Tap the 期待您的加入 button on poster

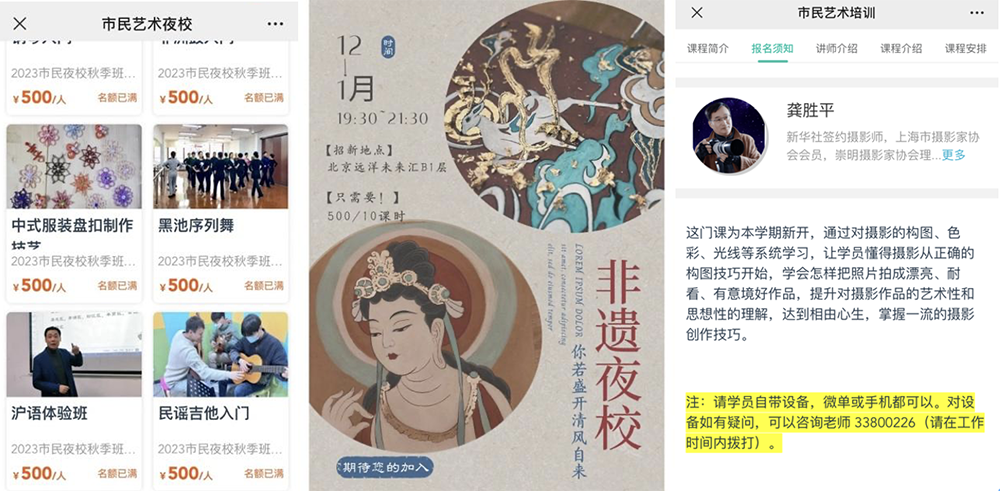385,466
